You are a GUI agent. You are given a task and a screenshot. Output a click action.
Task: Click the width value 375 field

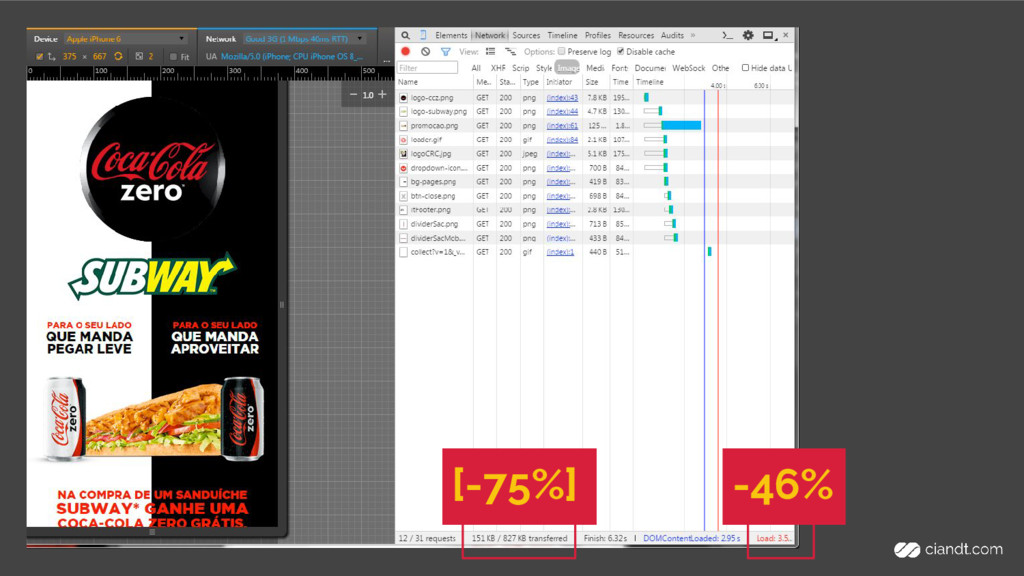click(69, 57)
